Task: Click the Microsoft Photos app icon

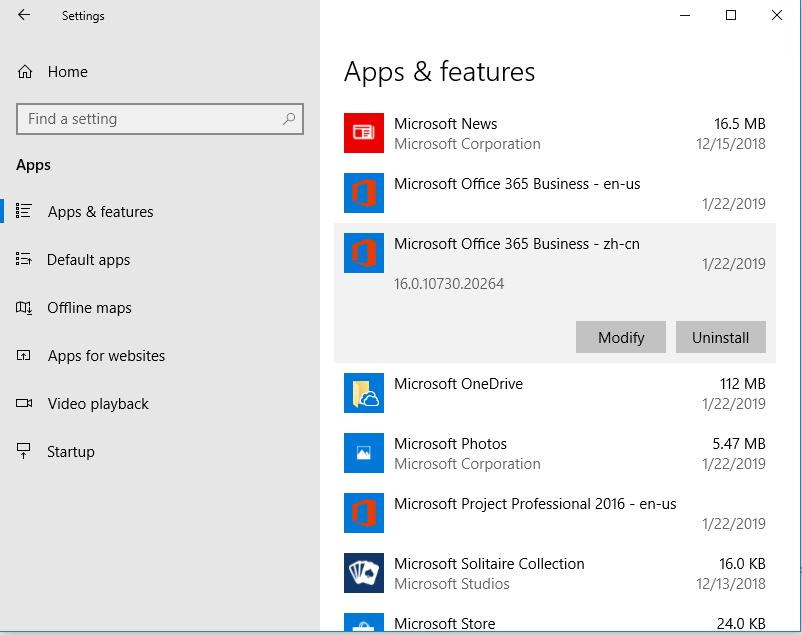Action: pos(364,453)
